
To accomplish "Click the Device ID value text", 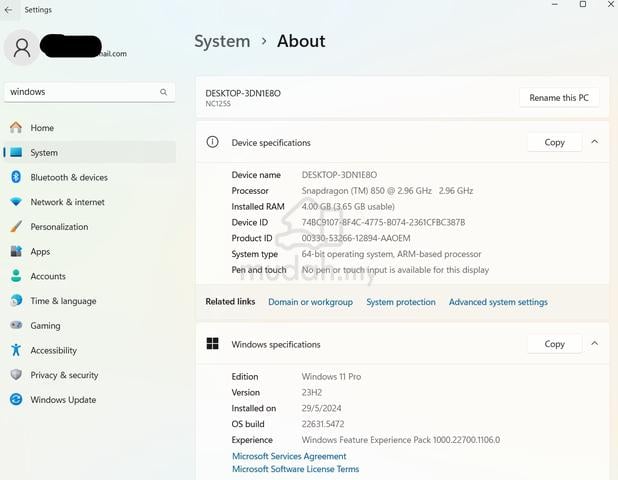I will [x=383, y=222].
